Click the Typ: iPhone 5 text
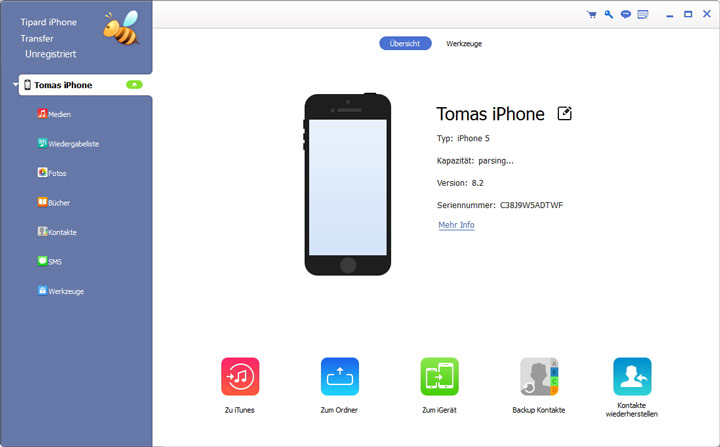720x447 pixels. point(463,138)
